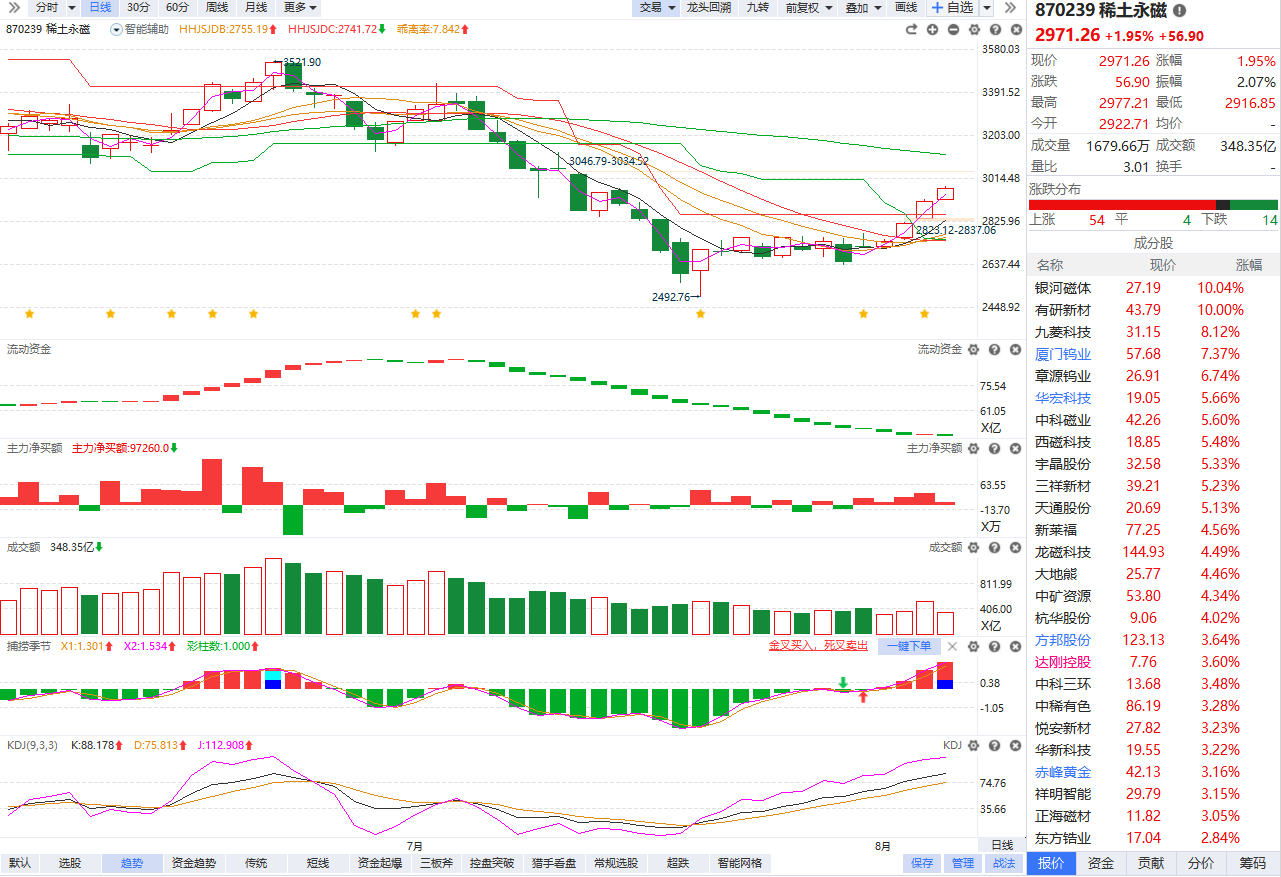The height and width of the screenshot is (877, 1281).
Task: Toggle the 智能辅助 option
Action: [x=140, y=29]
